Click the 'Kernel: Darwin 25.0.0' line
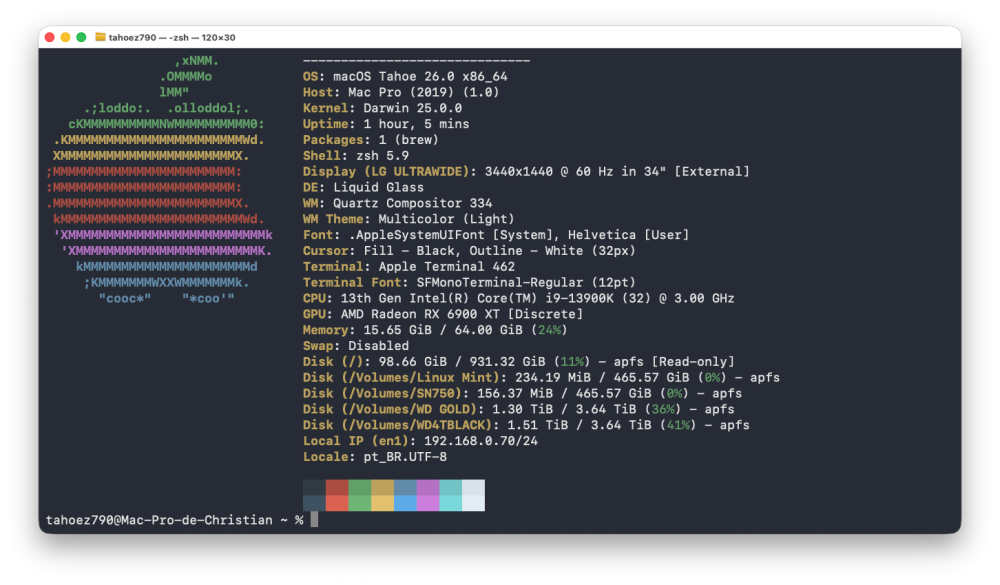1000x585 pixels. tap(382, 108)
